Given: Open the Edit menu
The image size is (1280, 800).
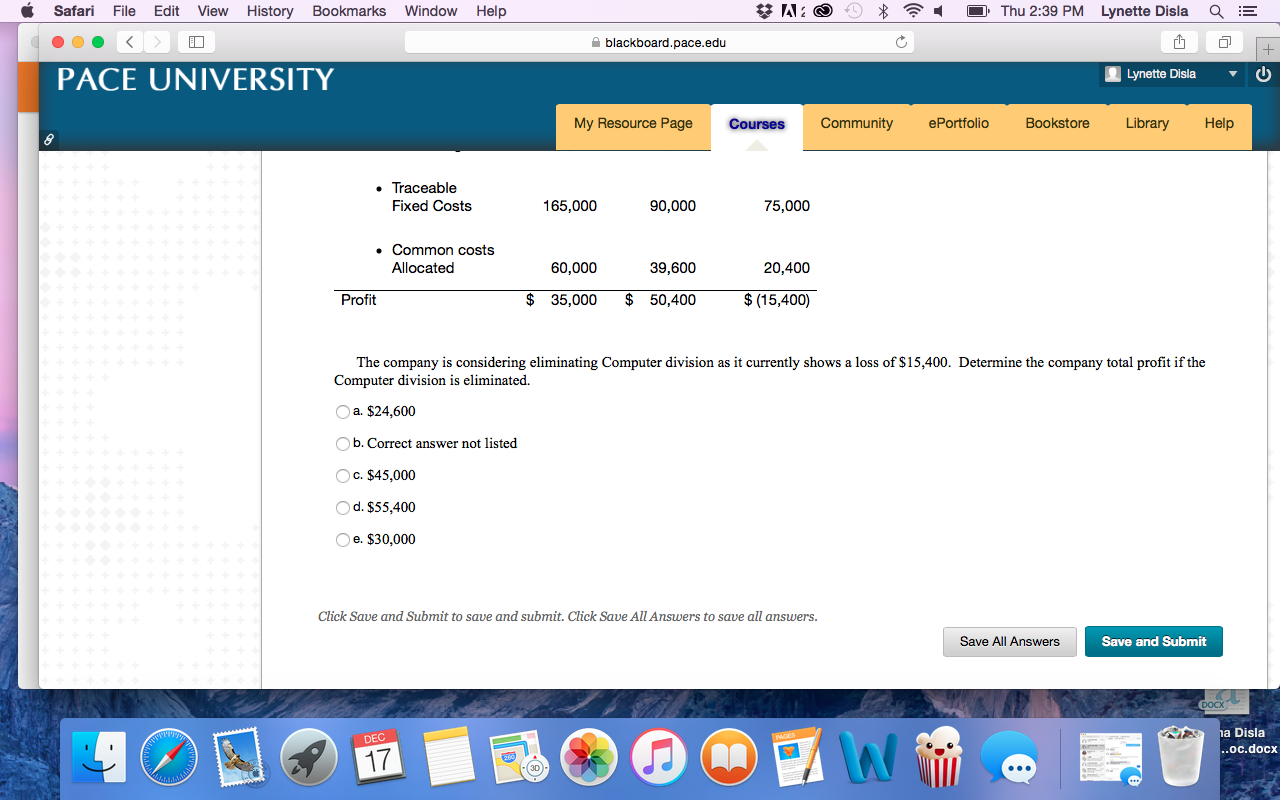Looking at the screenshot, I should 167,11.
